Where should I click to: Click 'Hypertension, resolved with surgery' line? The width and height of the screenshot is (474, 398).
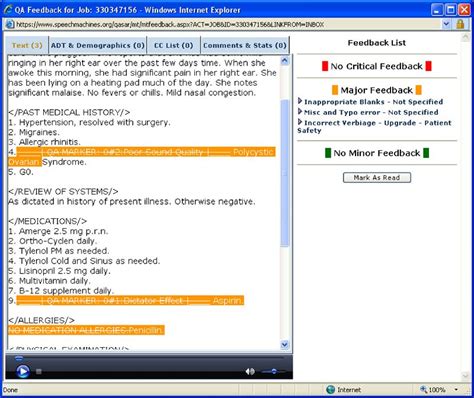[89, 122]
